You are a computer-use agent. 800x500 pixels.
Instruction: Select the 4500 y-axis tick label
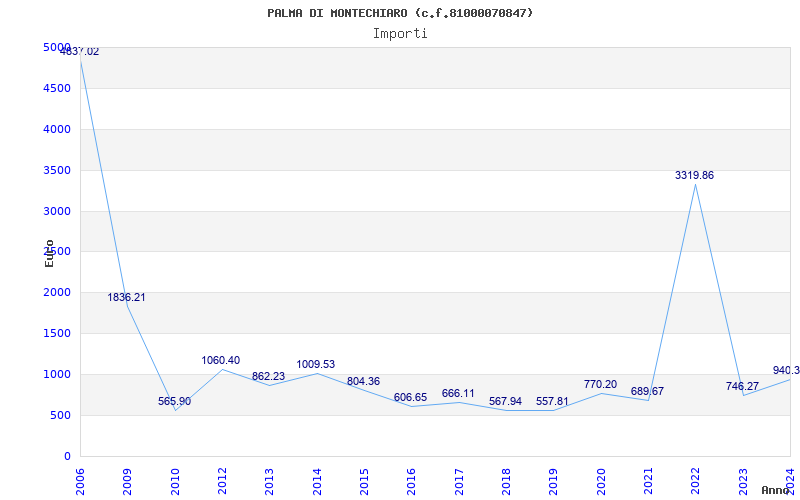click(57, 89)
